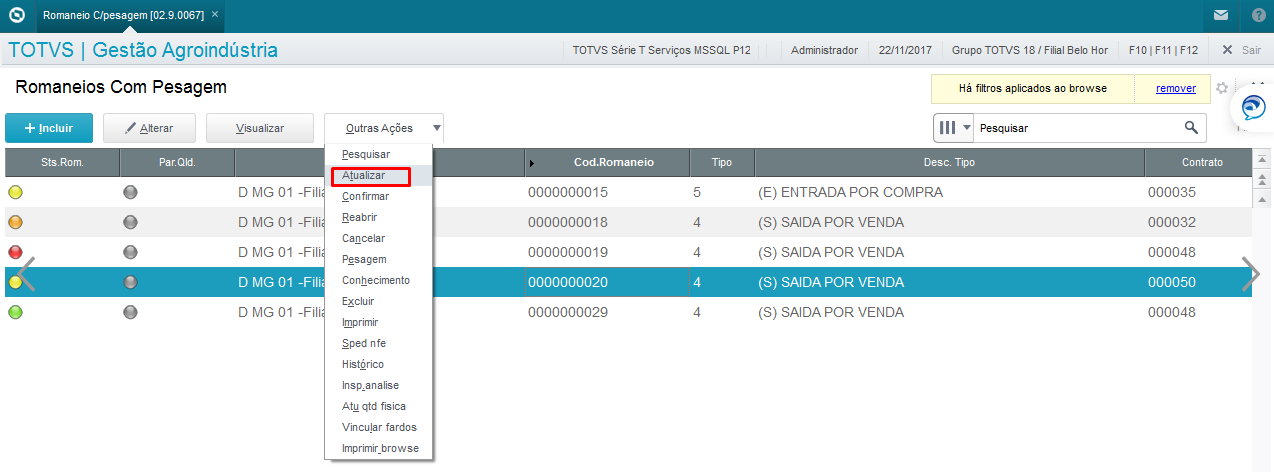
Task: Click the search magnifier icon
Action: 1191,128
